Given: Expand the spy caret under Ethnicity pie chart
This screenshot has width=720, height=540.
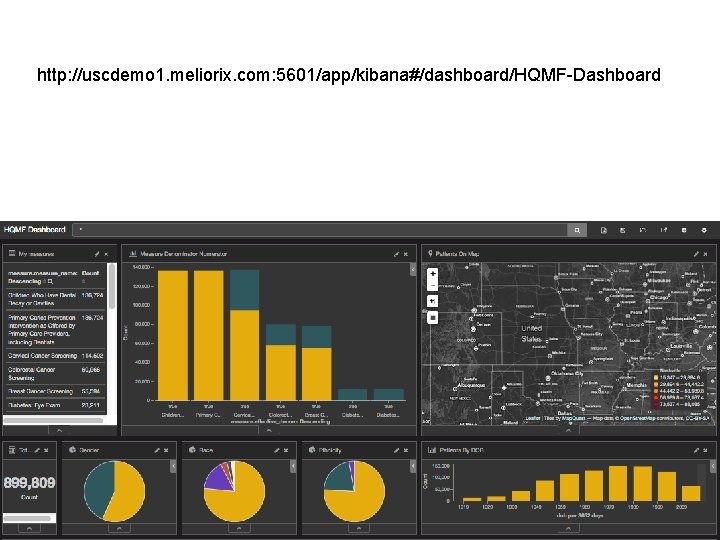Looking at the screenshot, I should tap(359, 529).
